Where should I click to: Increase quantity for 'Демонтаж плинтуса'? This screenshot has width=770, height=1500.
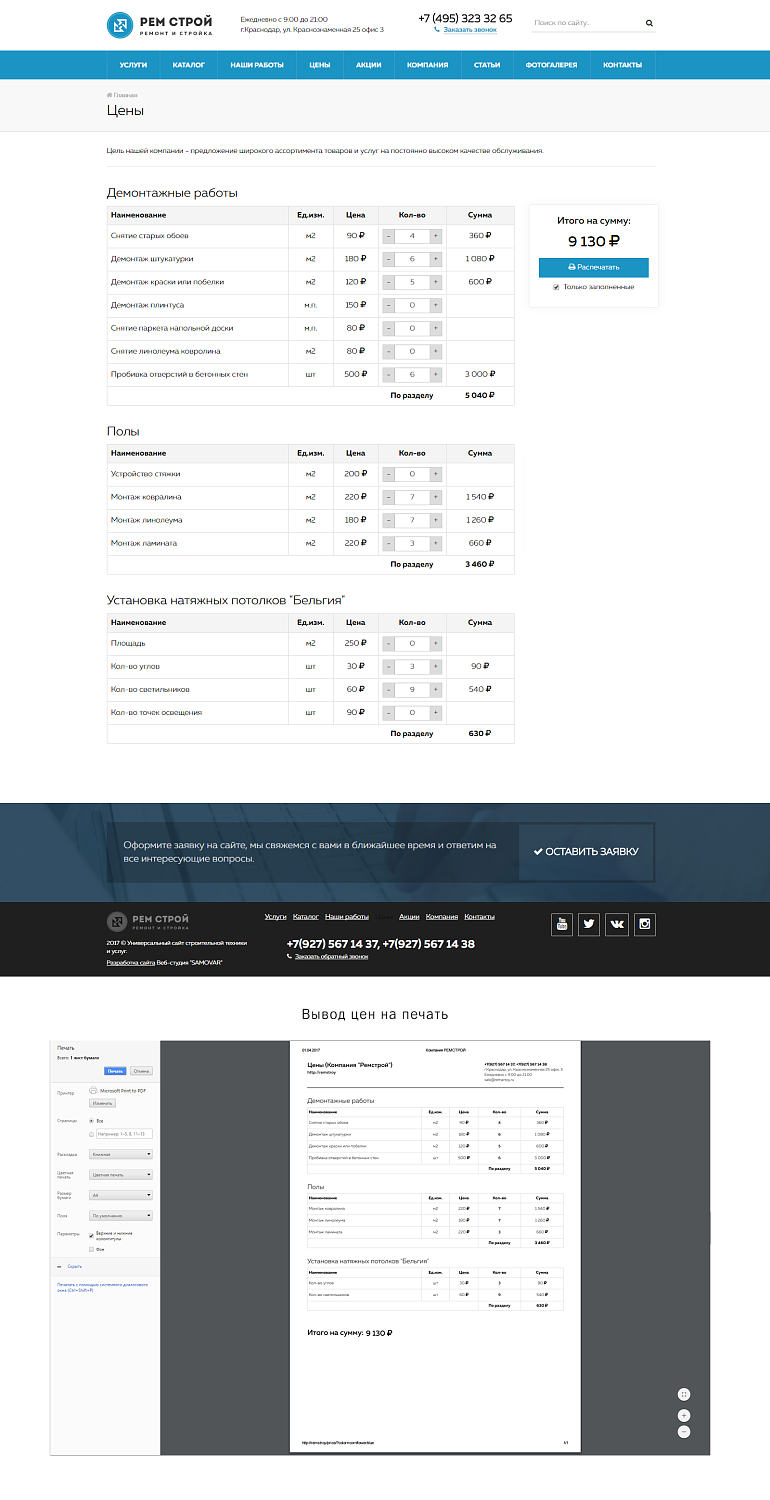point(436,305)
